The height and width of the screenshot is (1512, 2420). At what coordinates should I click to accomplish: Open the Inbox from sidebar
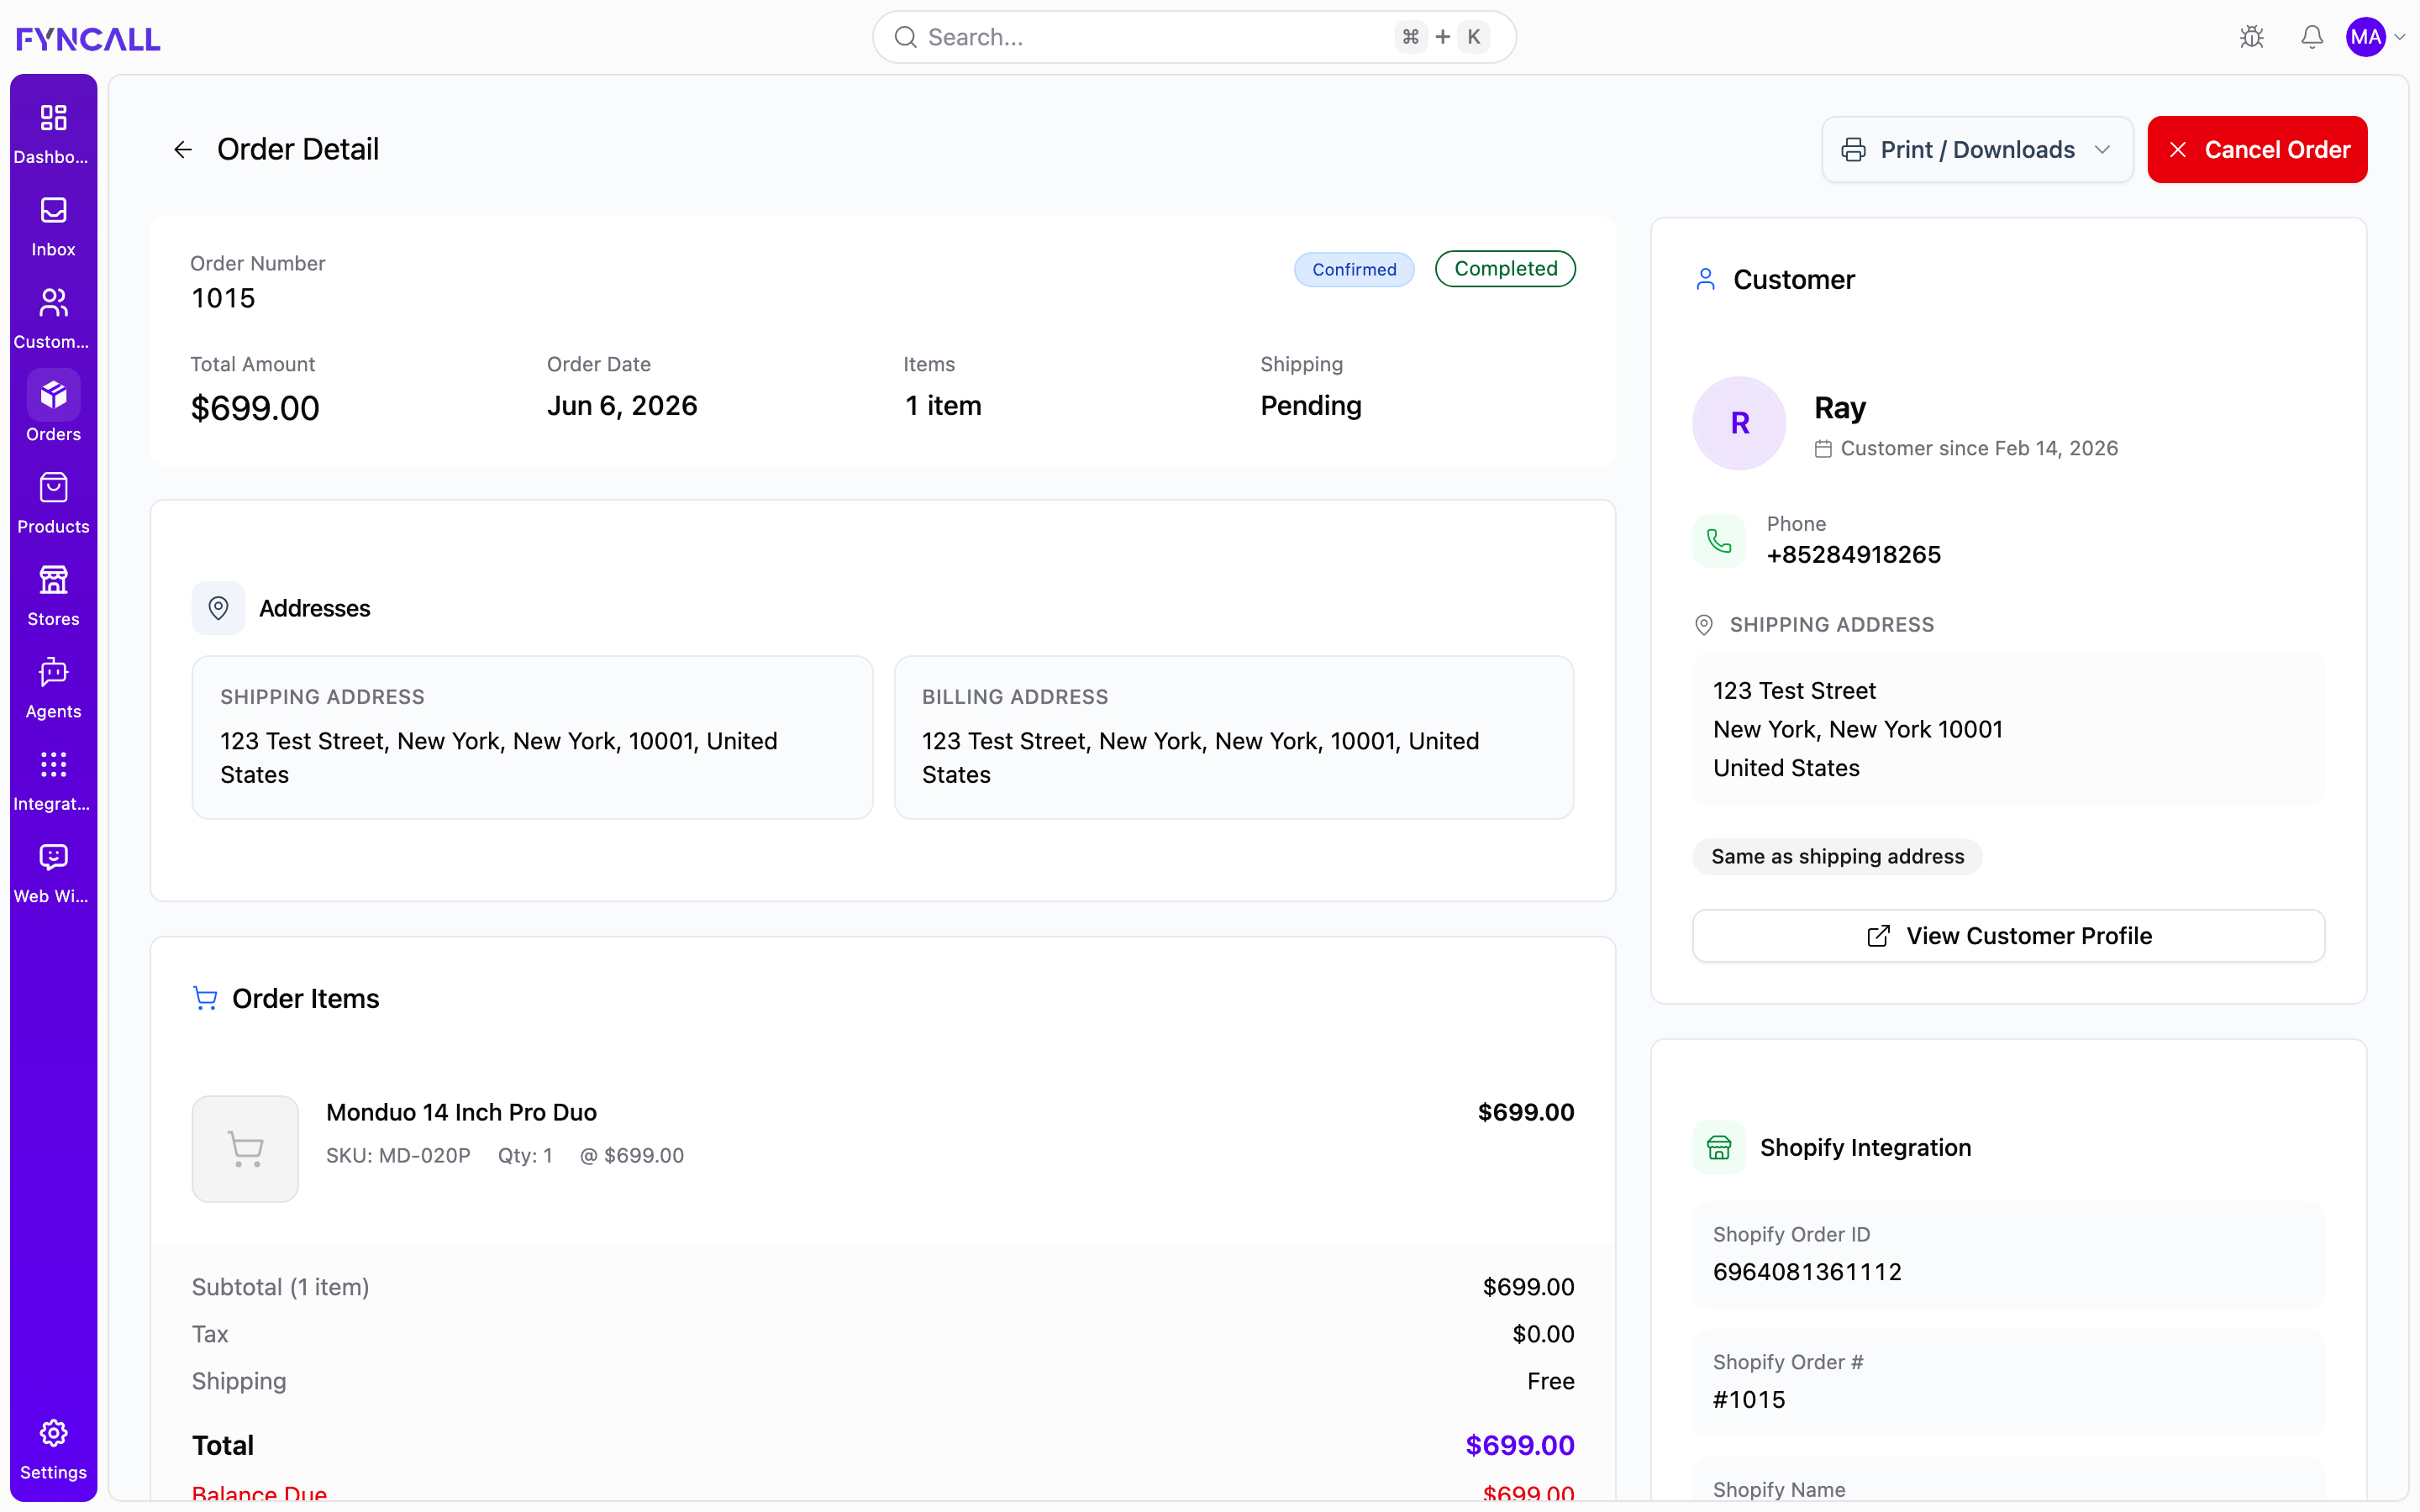pyautogui.click(x=53, y=227)
